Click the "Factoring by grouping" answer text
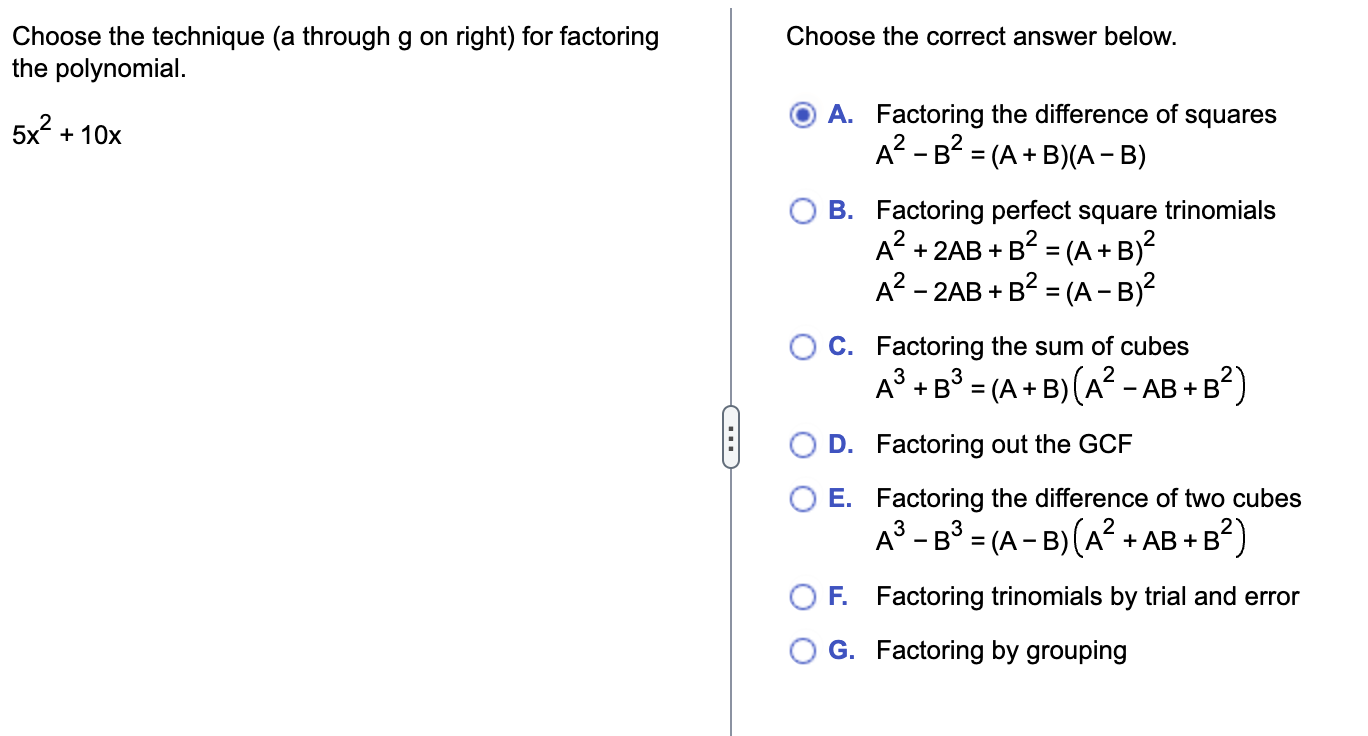Image resolution: width=1368 pixels, height=736 pixels. (x=1001, y=651)
